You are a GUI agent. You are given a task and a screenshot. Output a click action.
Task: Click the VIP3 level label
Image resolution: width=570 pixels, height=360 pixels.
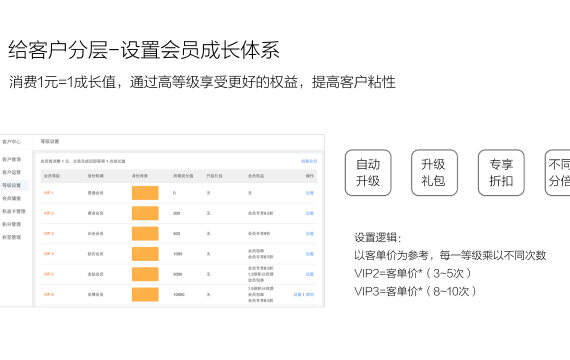49,233
